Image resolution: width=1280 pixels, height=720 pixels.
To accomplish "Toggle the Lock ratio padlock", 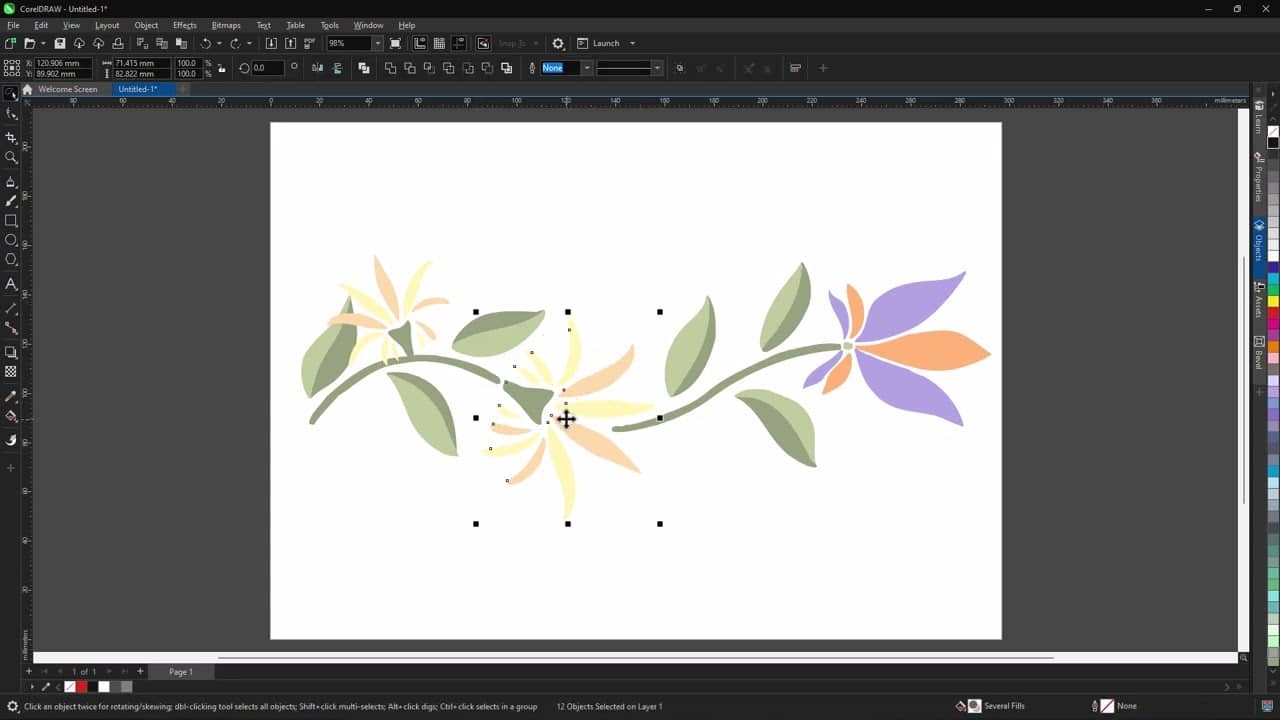I will pyautogui.click(x=221, y=68).
